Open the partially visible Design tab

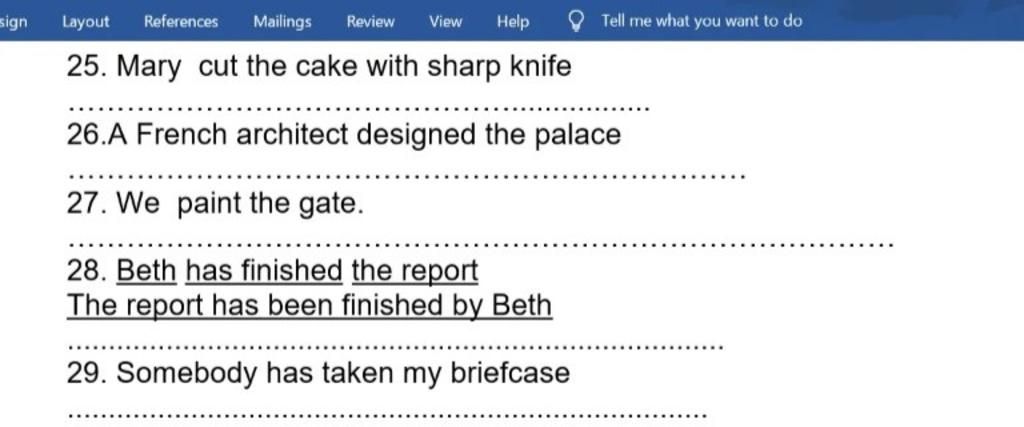click(12, 21)
